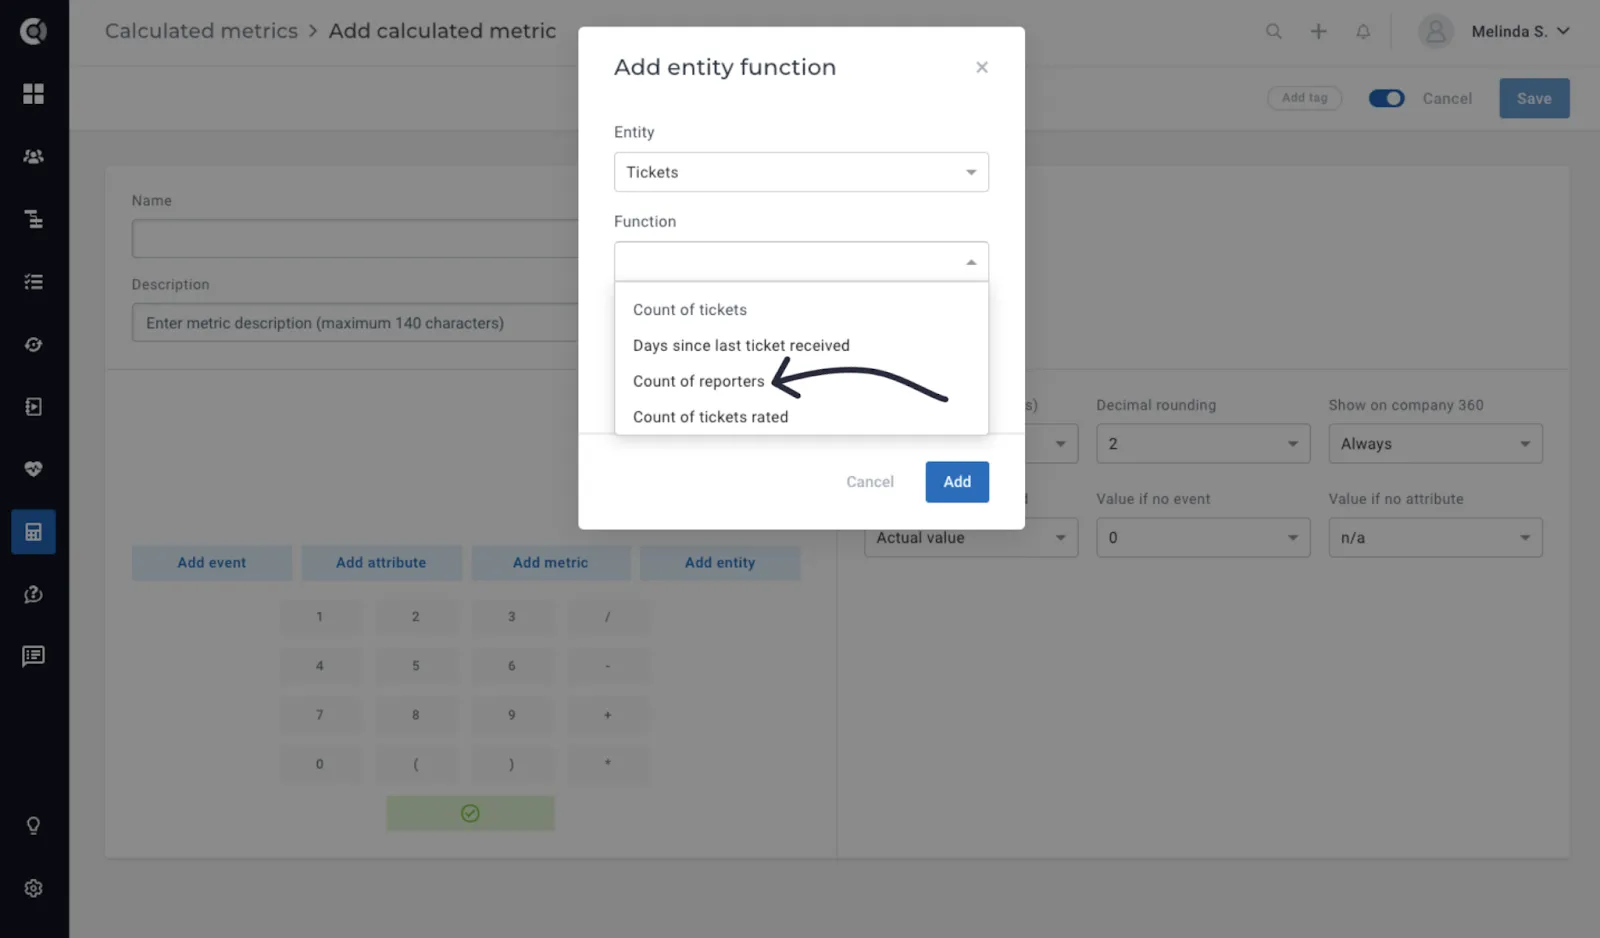Open the customers people icon in sidebar
Image resolution: width=1600 pixels, height=938 pixels.
pyautogui.click(x=33, y=157)
